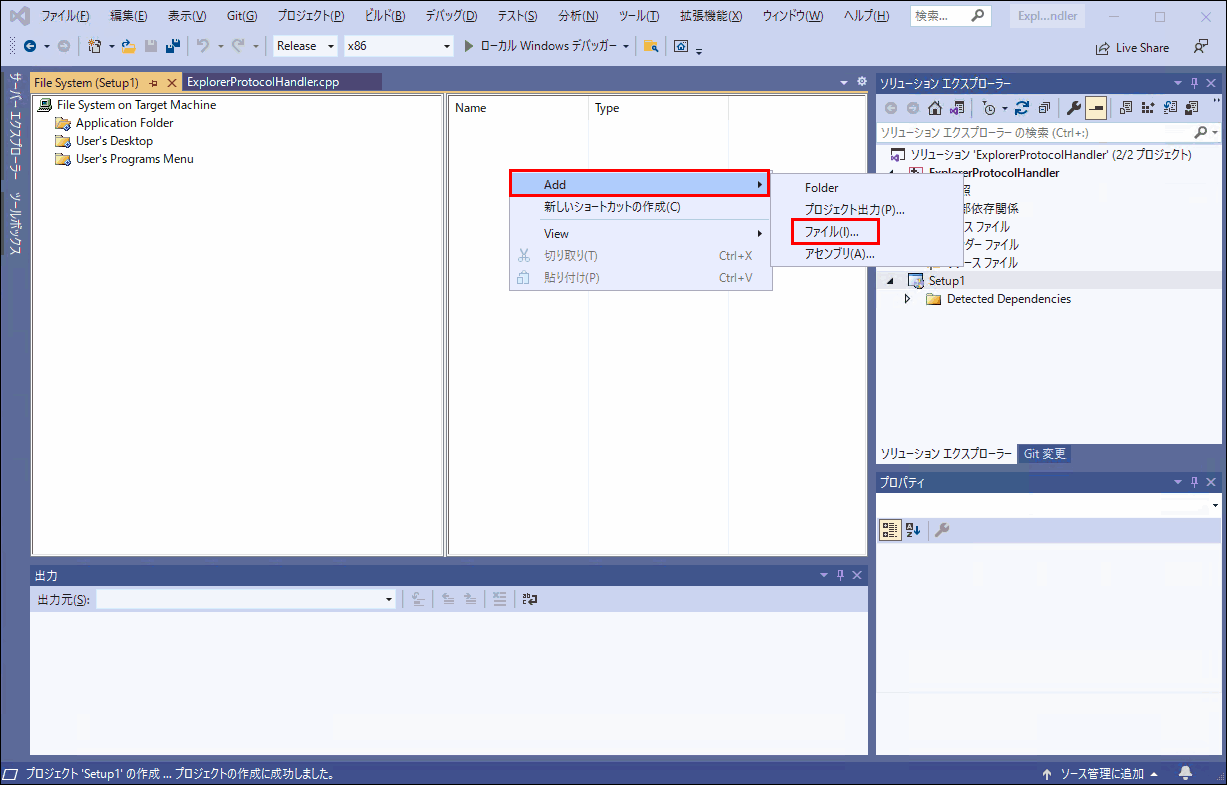
Task: Open the View submenu in context menu
Action: tap(639, 234)
